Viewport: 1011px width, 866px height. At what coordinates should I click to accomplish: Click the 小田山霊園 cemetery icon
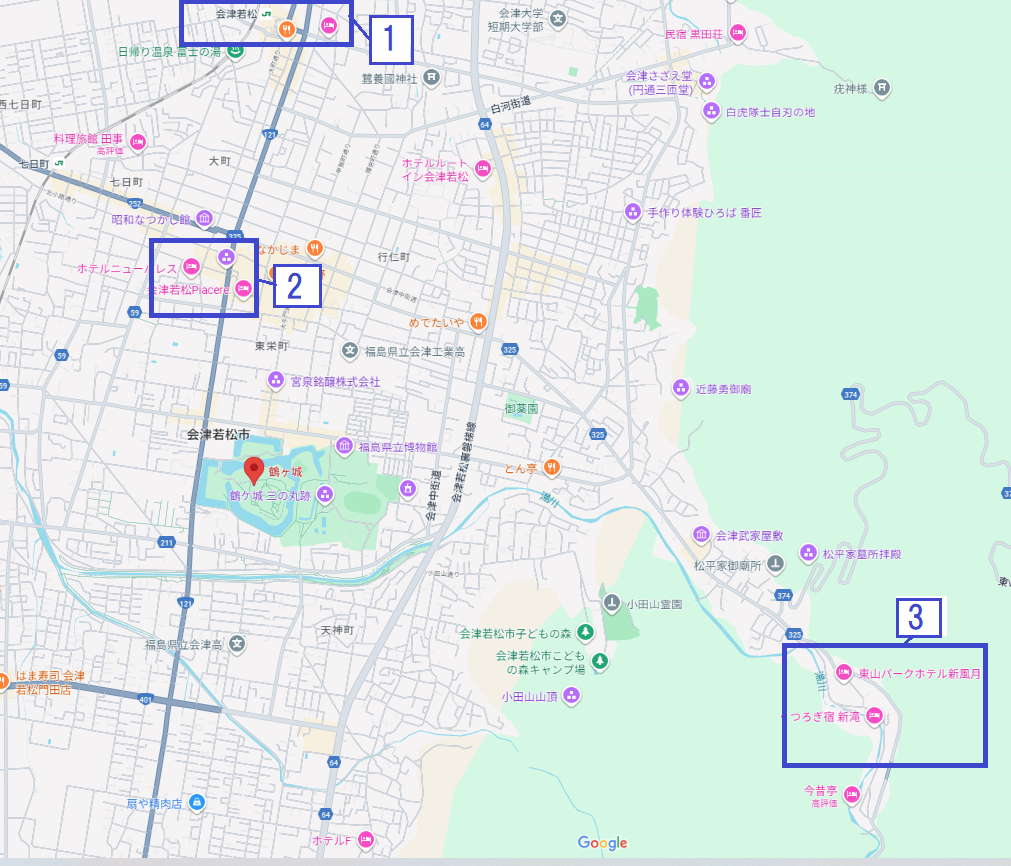(611, 604)
